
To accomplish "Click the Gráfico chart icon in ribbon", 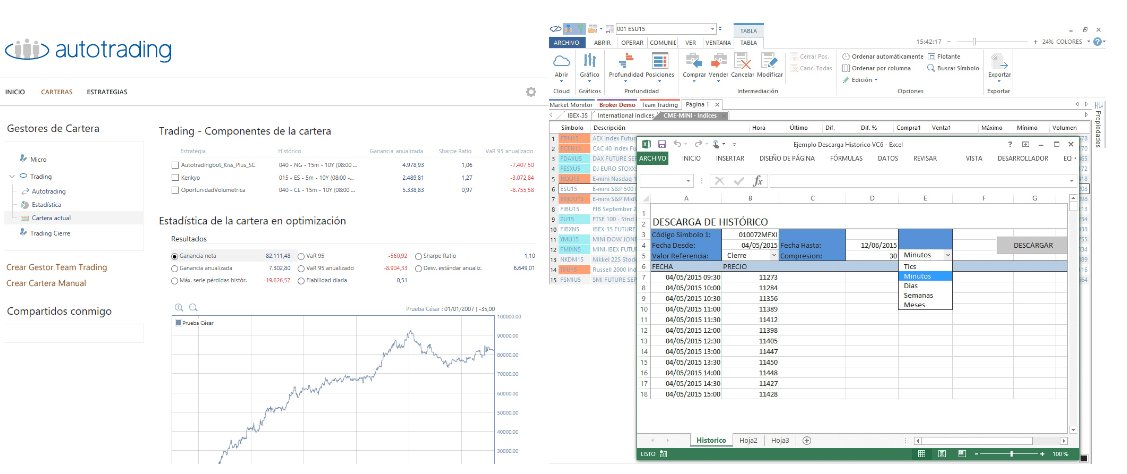I will 589,62.
